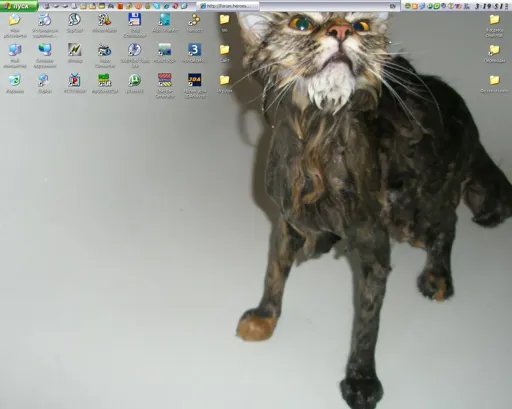
Task: Open the landscape image photo editor shortcut
Action: [x=165, y=50]
